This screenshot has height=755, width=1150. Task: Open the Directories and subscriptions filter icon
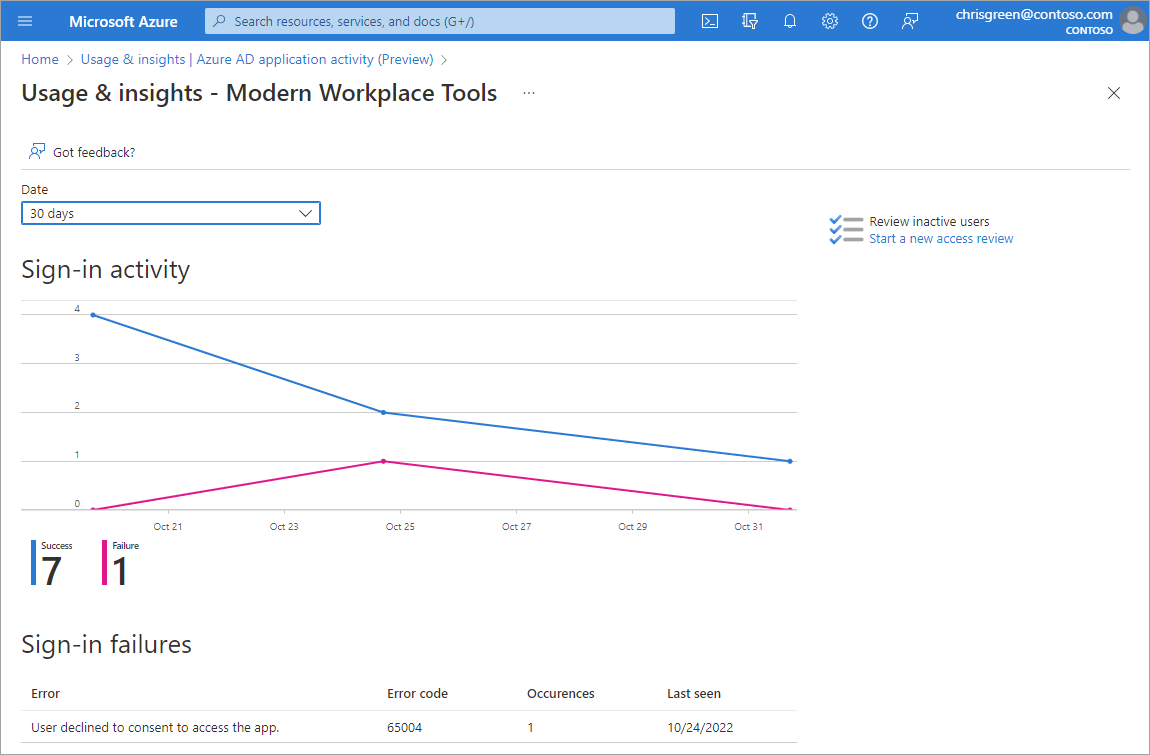(x=750, y=21)
